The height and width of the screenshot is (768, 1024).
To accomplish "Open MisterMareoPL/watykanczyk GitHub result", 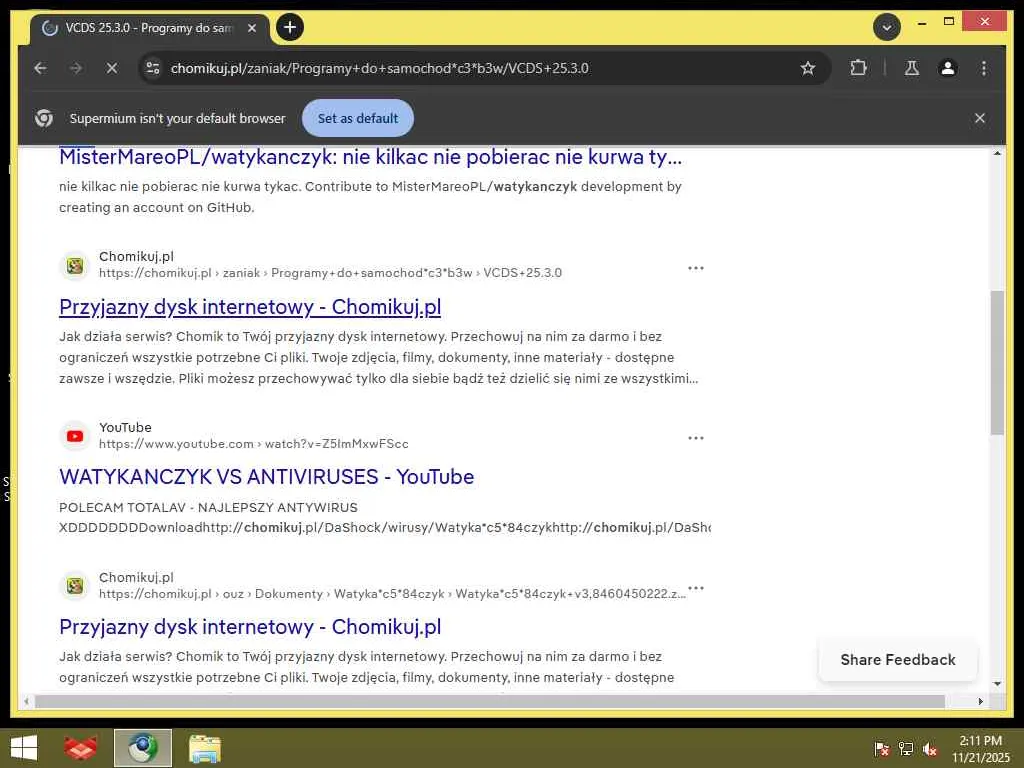I will (370, 157).
